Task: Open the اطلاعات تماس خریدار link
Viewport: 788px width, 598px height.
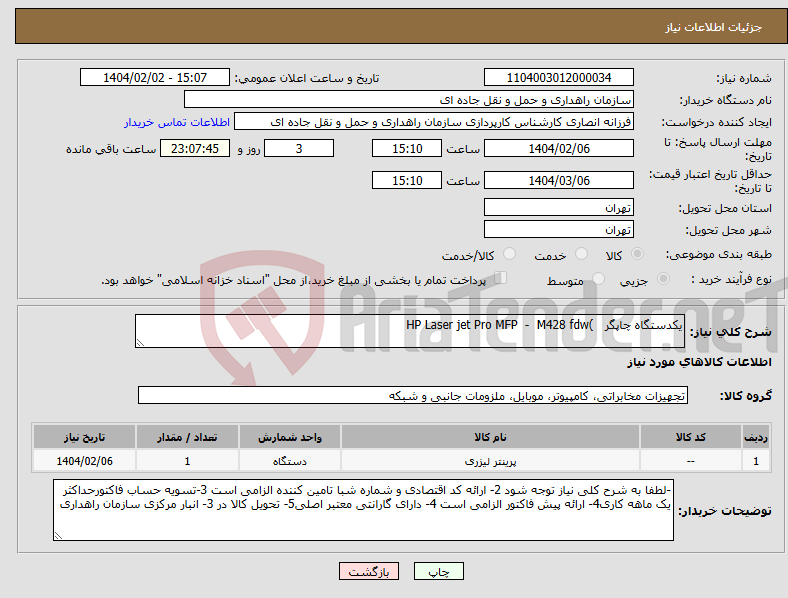Action: (177, 122)
